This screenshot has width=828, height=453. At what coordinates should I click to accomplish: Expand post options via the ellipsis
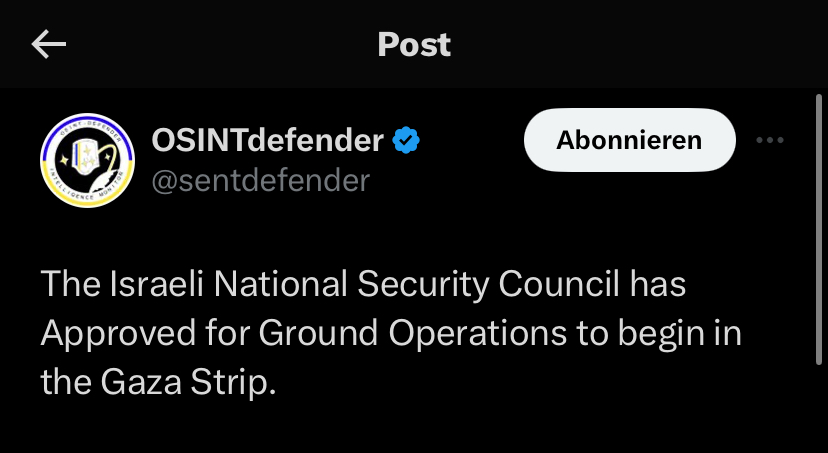769,141
